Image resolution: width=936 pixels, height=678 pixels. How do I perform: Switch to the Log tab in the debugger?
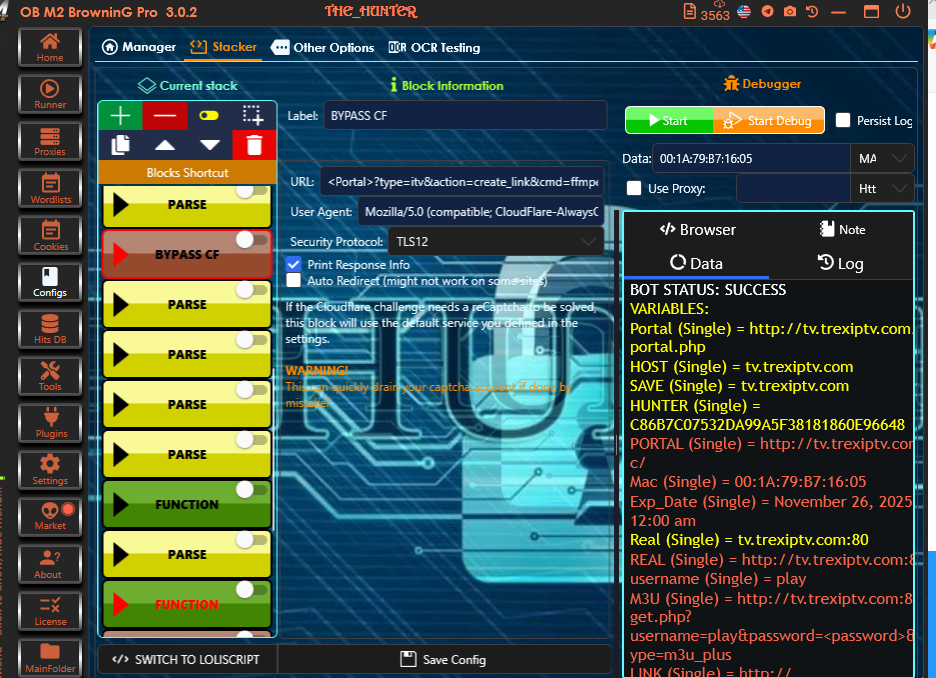point(840,263)
